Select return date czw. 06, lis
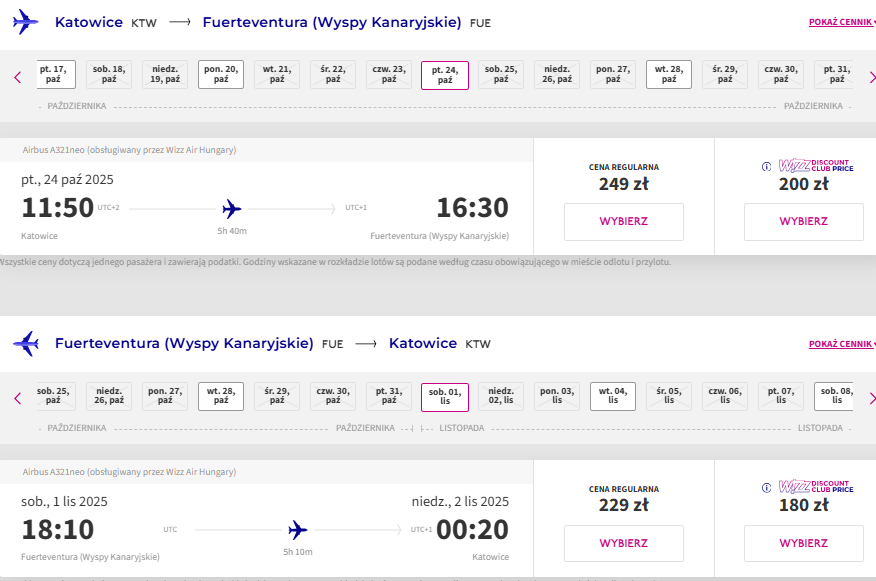This screenshot has height=581, width=876. click(x=725, y=396)
